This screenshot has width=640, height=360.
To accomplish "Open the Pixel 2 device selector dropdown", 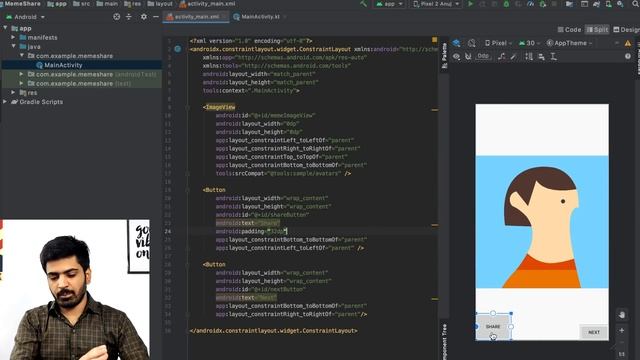I will point(436,4).
